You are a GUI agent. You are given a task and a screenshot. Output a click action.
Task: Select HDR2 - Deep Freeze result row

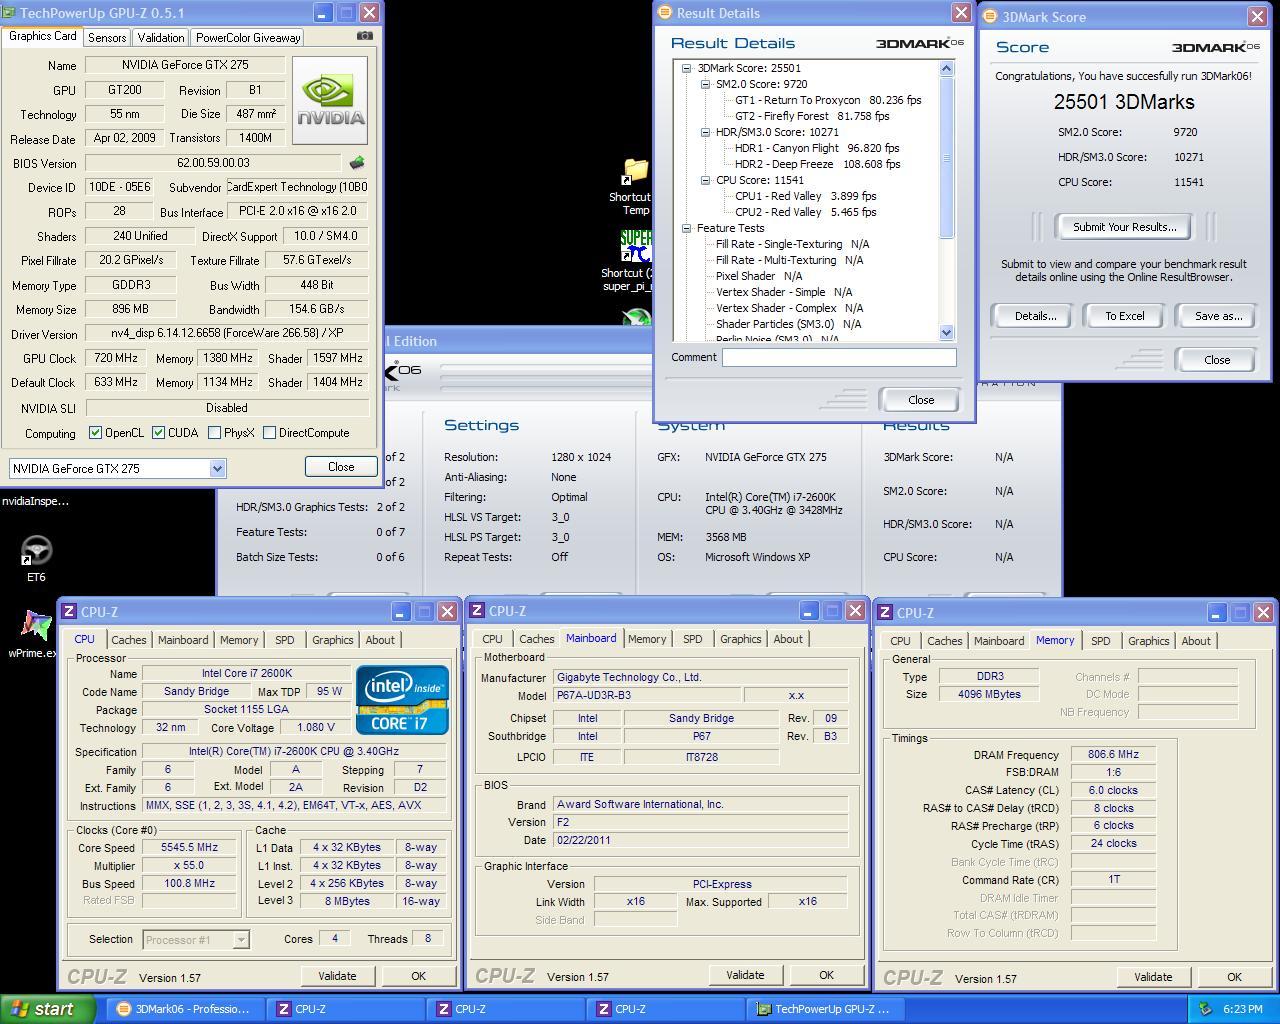pyautogui.click(x=818, y=164)
